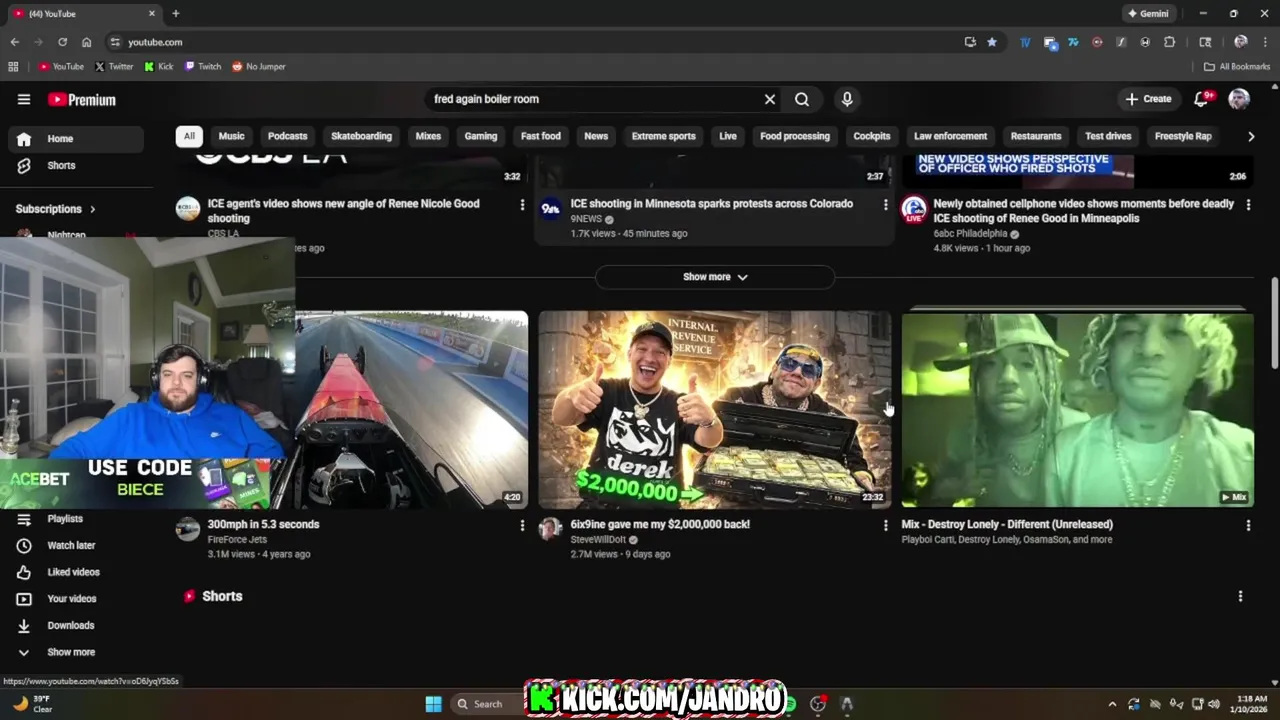Open the notifications bell
The width and height of the screenshot is (1280, 720).
coord(1201,99)
